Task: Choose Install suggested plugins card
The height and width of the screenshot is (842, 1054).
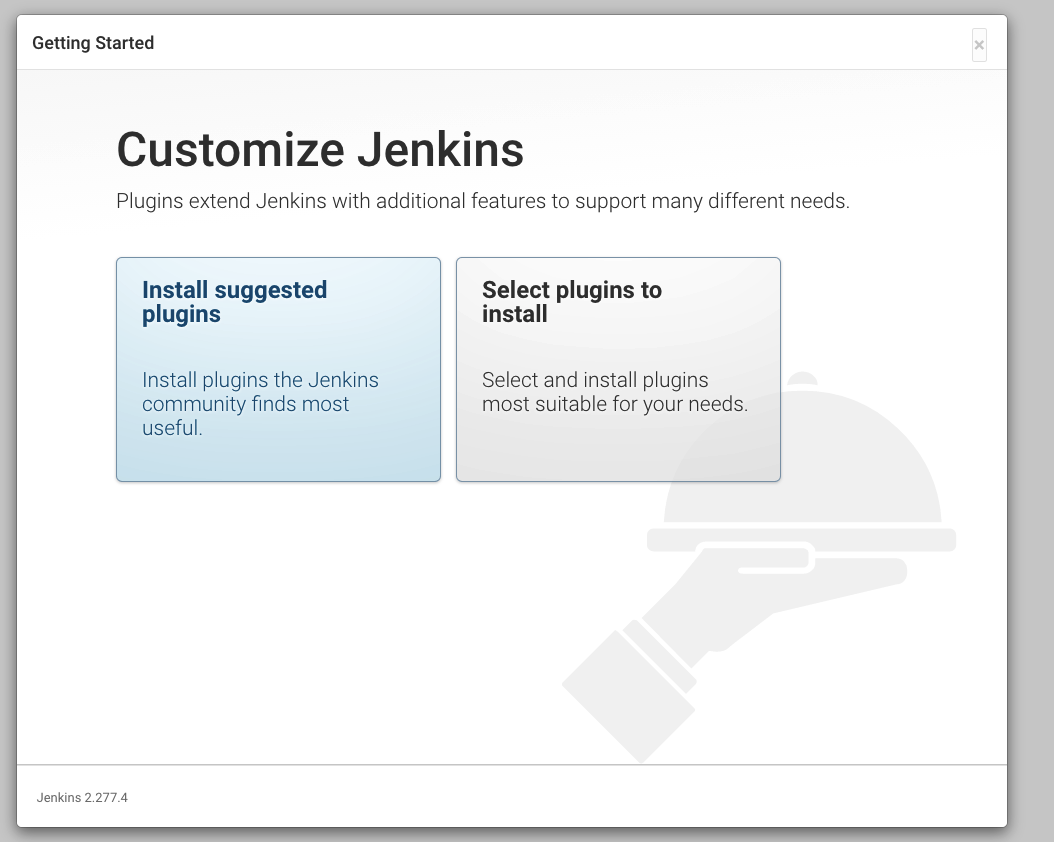Action: (x=278, y=369)
